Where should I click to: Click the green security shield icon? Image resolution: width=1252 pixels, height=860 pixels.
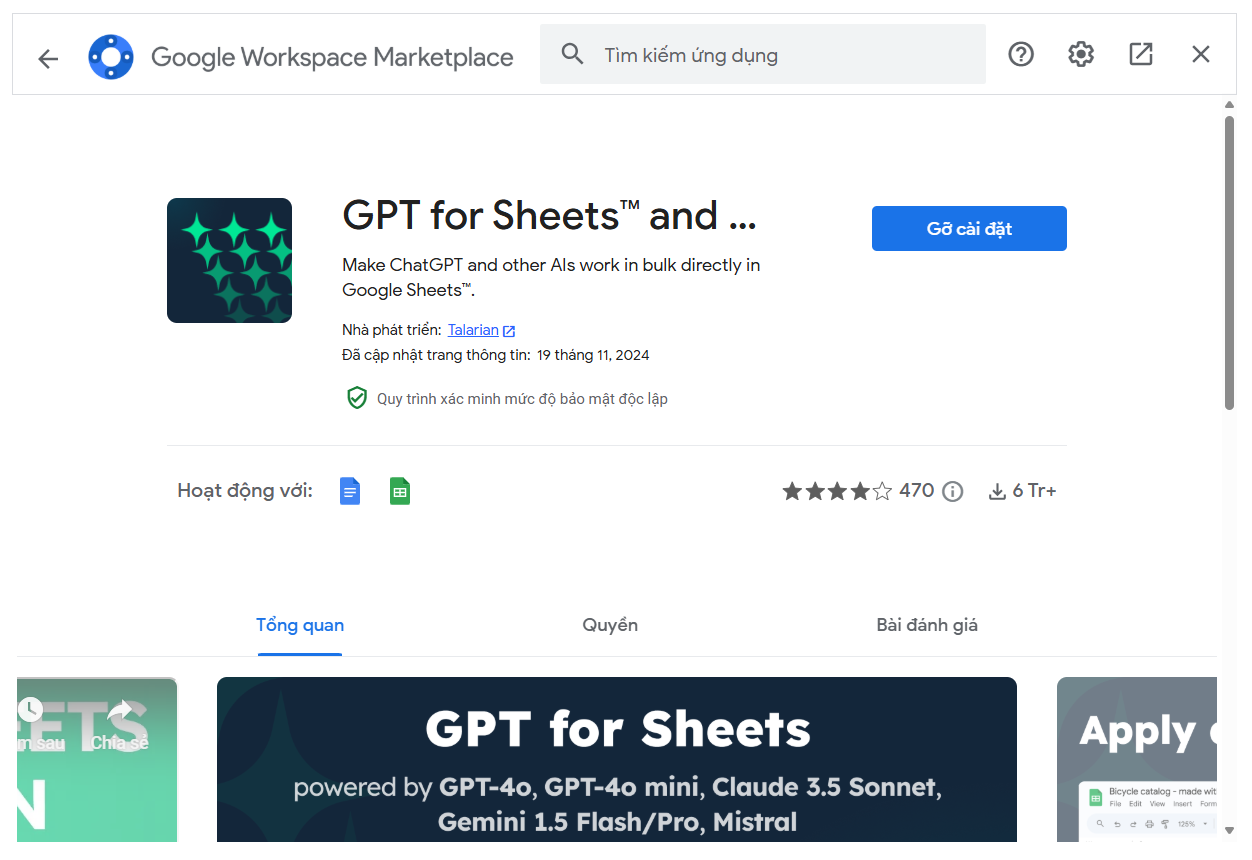pyautogui.click(x=357, y=398)
